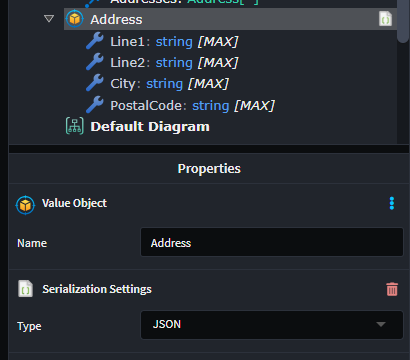
Task: Click the Serialization Settings heading
Action: [97, 289]
